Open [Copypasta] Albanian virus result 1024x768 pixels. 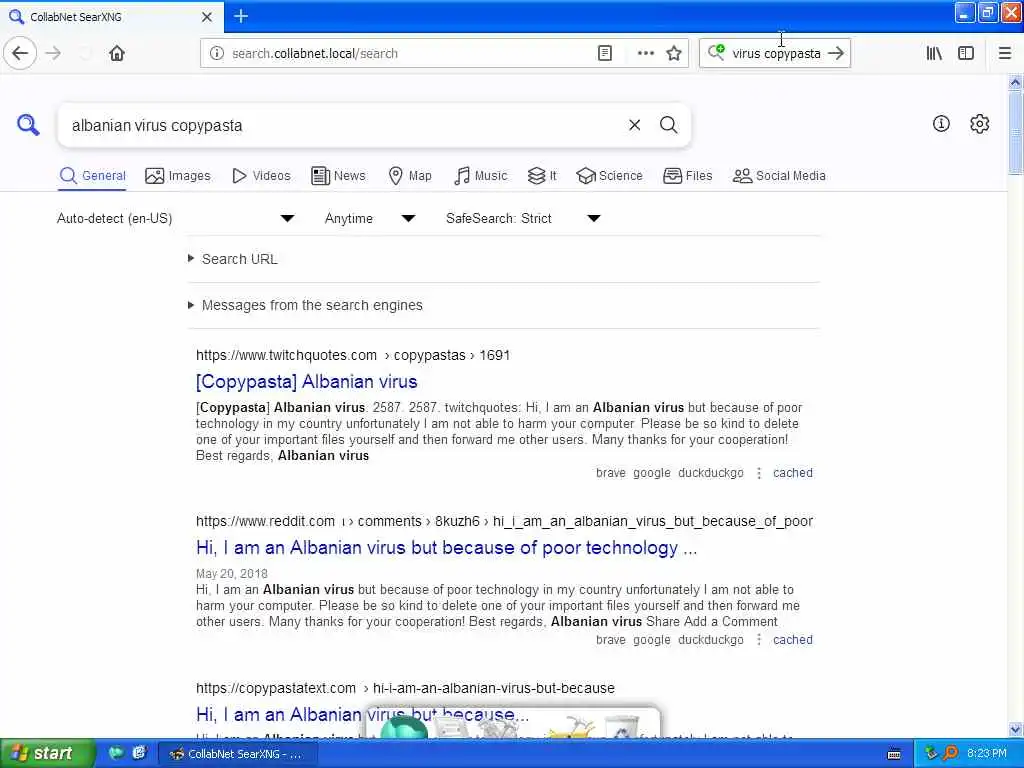tap(306, 381)
